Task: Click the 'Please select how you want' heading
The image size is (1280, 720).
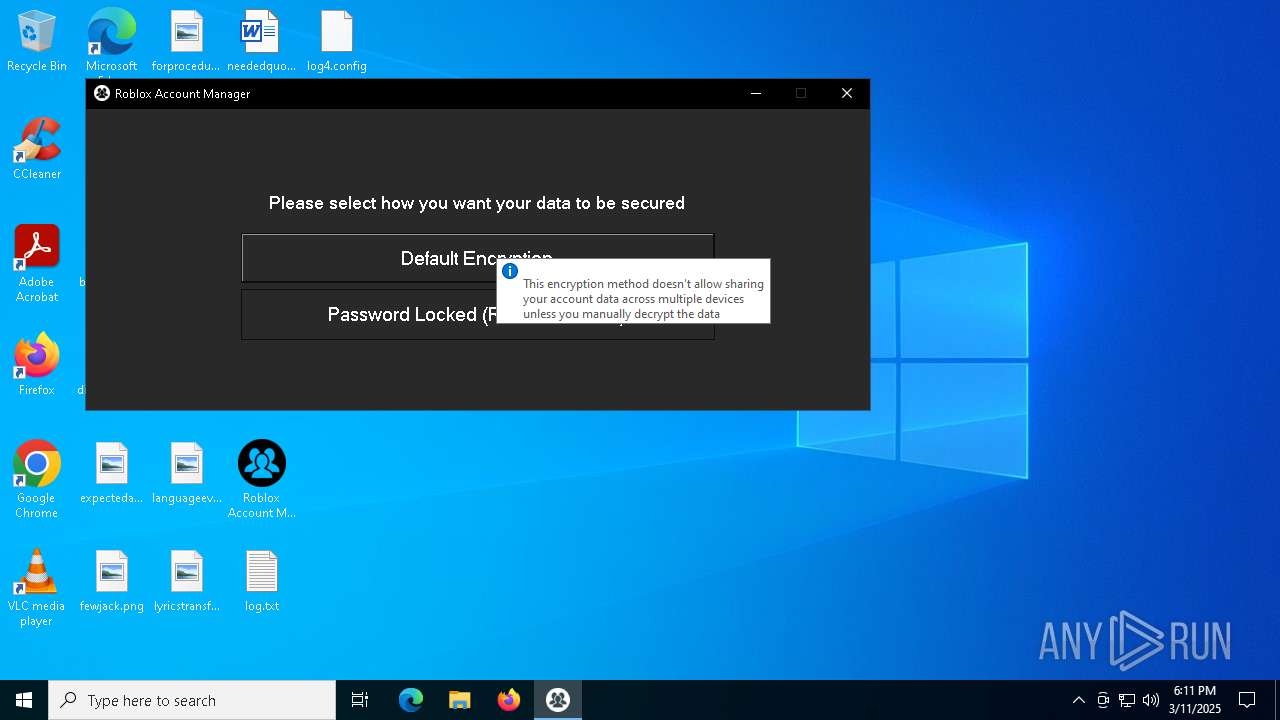Action: pyautogui.click(x=477, y=203)
